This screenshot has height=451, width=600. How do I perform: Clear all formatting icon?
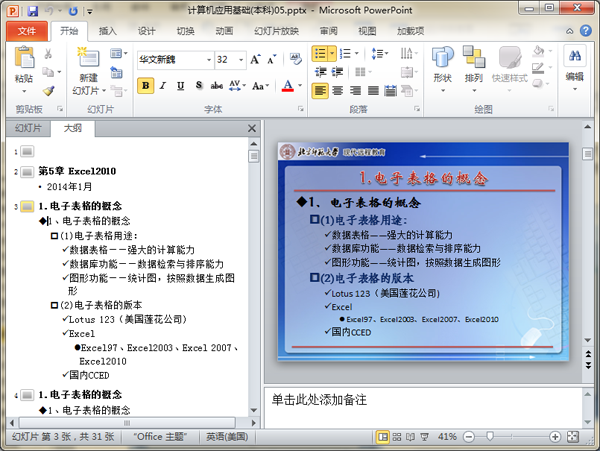click(x=295, y=59)
